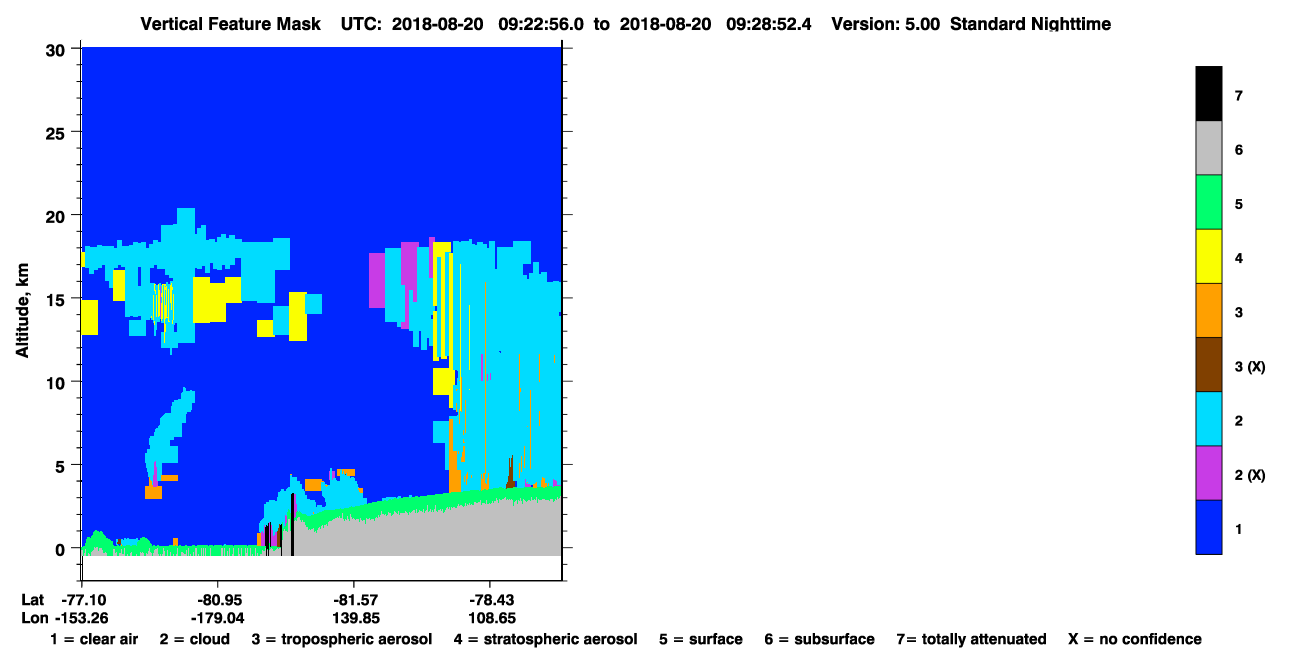Click the gray subsurface swatch labeled 6

coord(1209,148)
